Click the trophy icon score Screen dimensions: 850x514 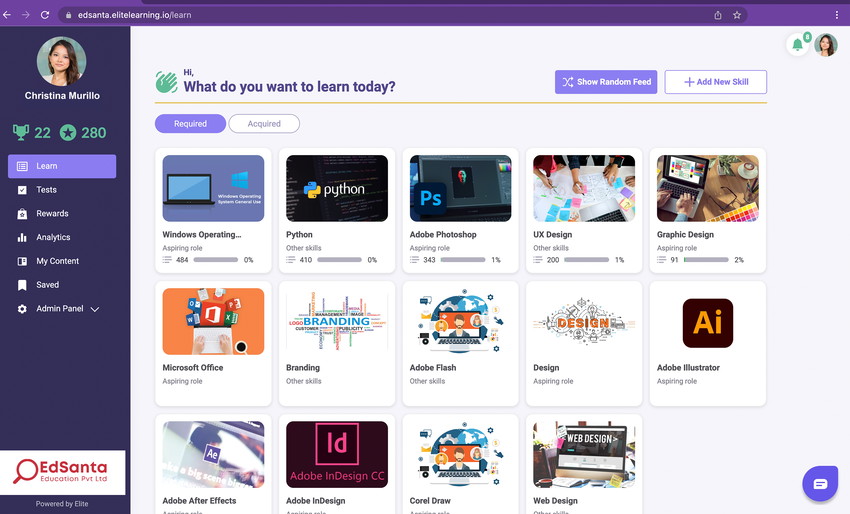[x=21, y=132]
